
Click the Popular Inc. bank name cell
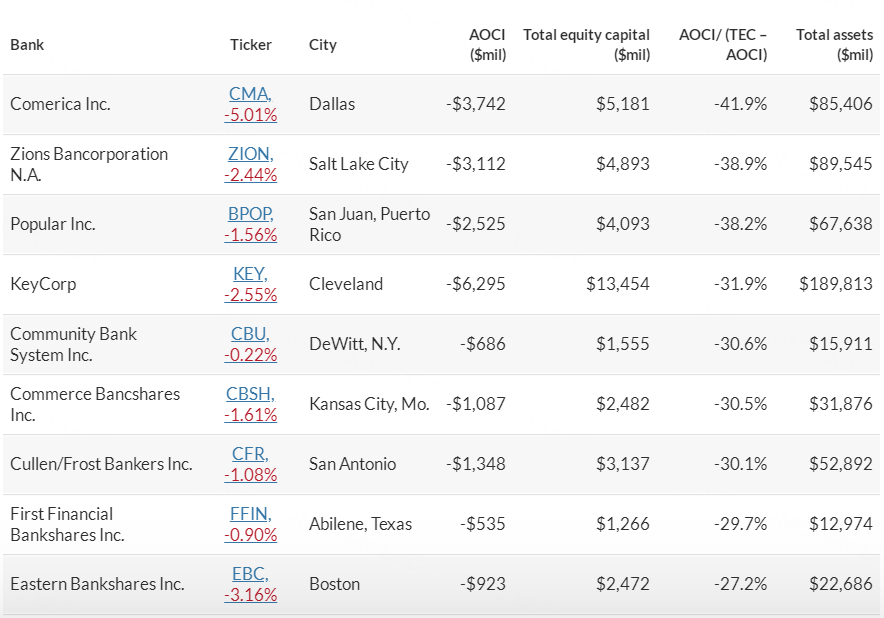tap(53, 224)
